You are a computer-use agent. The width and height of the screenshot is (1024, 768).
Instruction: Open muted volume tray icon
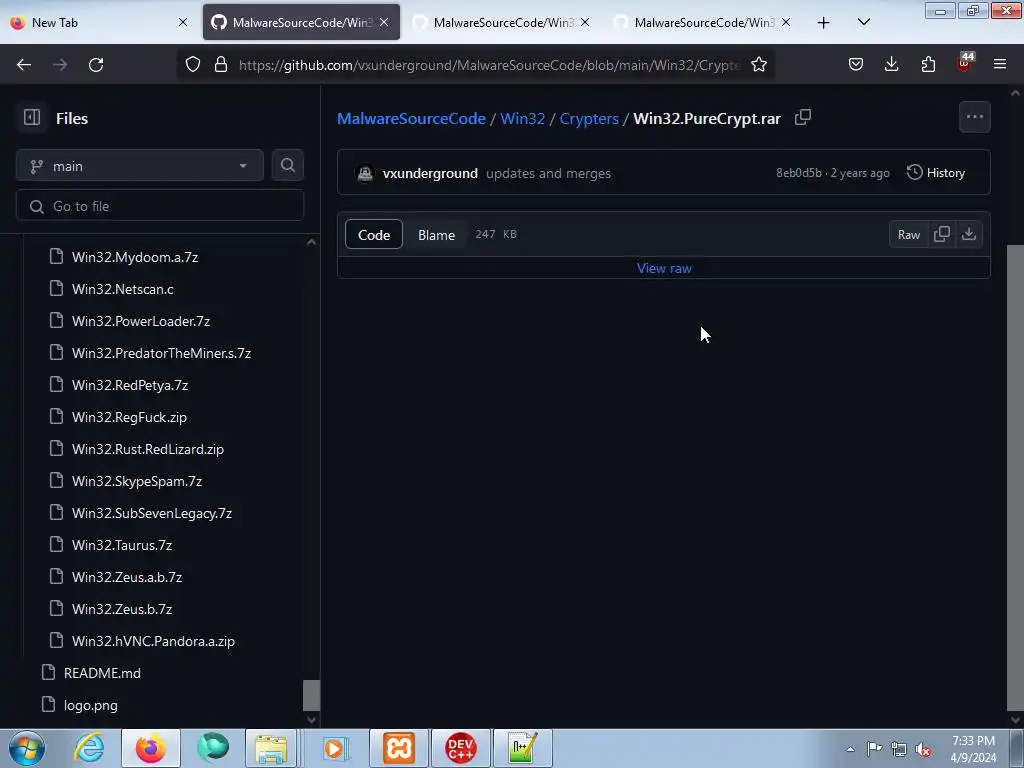coord(923,749)
